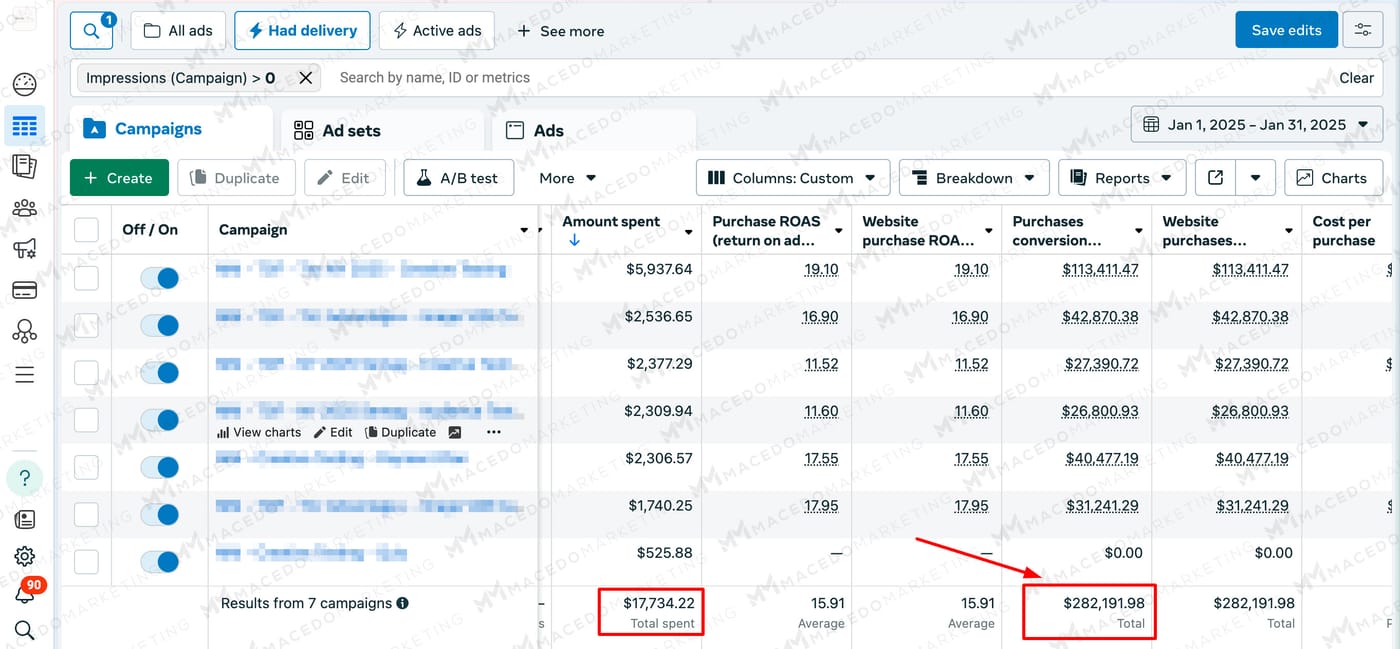Open the Events Manager icon in sidebar

point(24,332)
